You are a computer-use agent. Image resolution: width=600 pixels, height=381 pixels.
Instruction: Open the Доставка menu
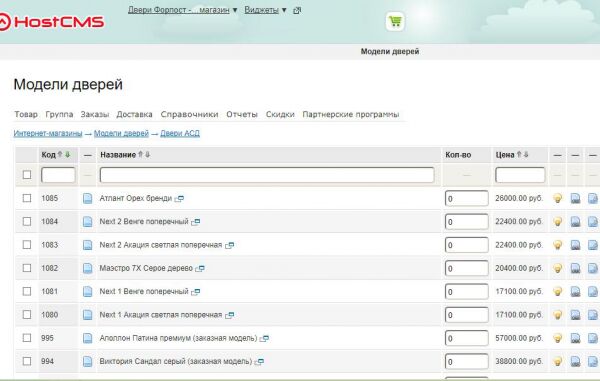[x=134, y=114]
